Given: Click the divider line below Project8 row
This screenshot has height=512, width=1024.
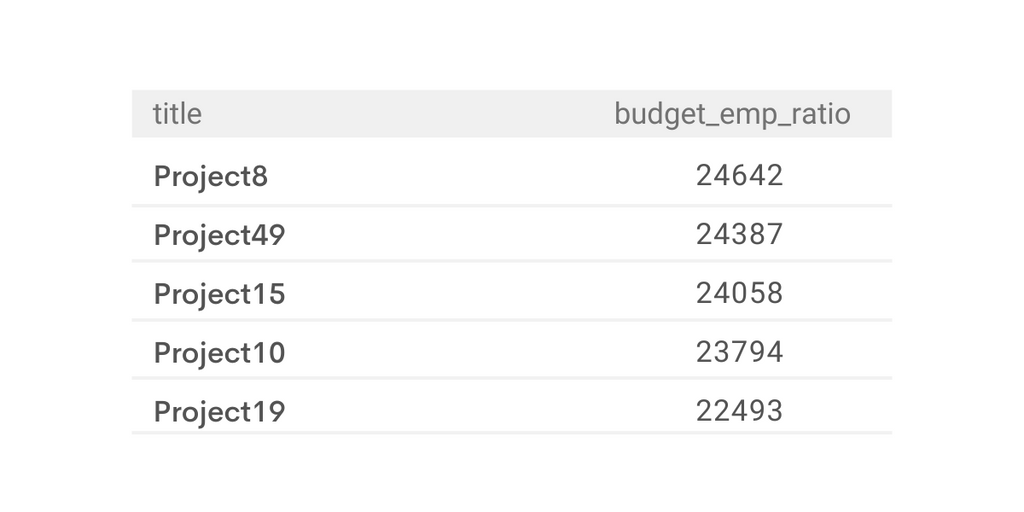Looking at the screenshot, I should [512, 206].
